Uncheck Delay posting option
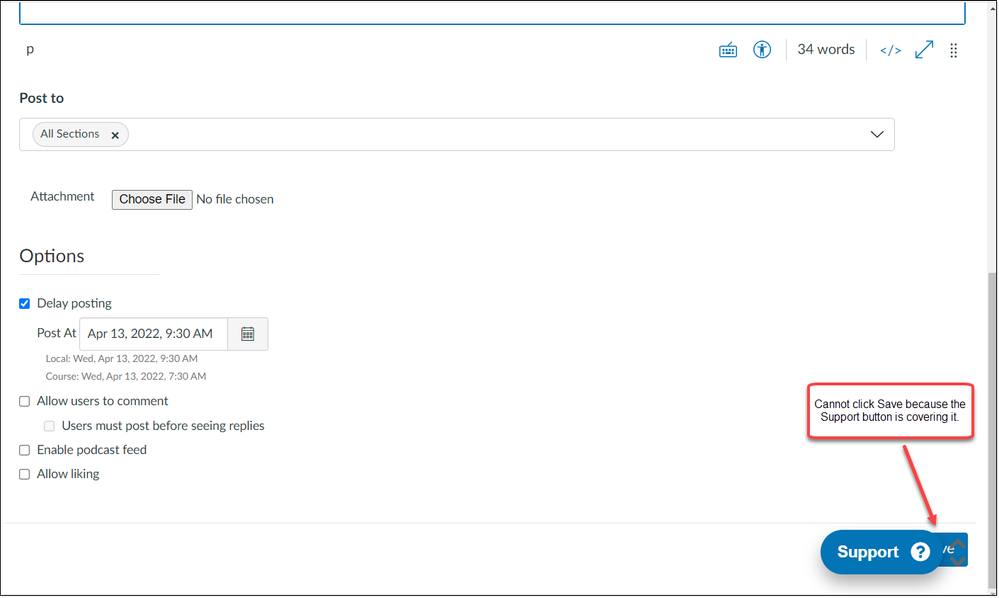 tap(25, 304)
